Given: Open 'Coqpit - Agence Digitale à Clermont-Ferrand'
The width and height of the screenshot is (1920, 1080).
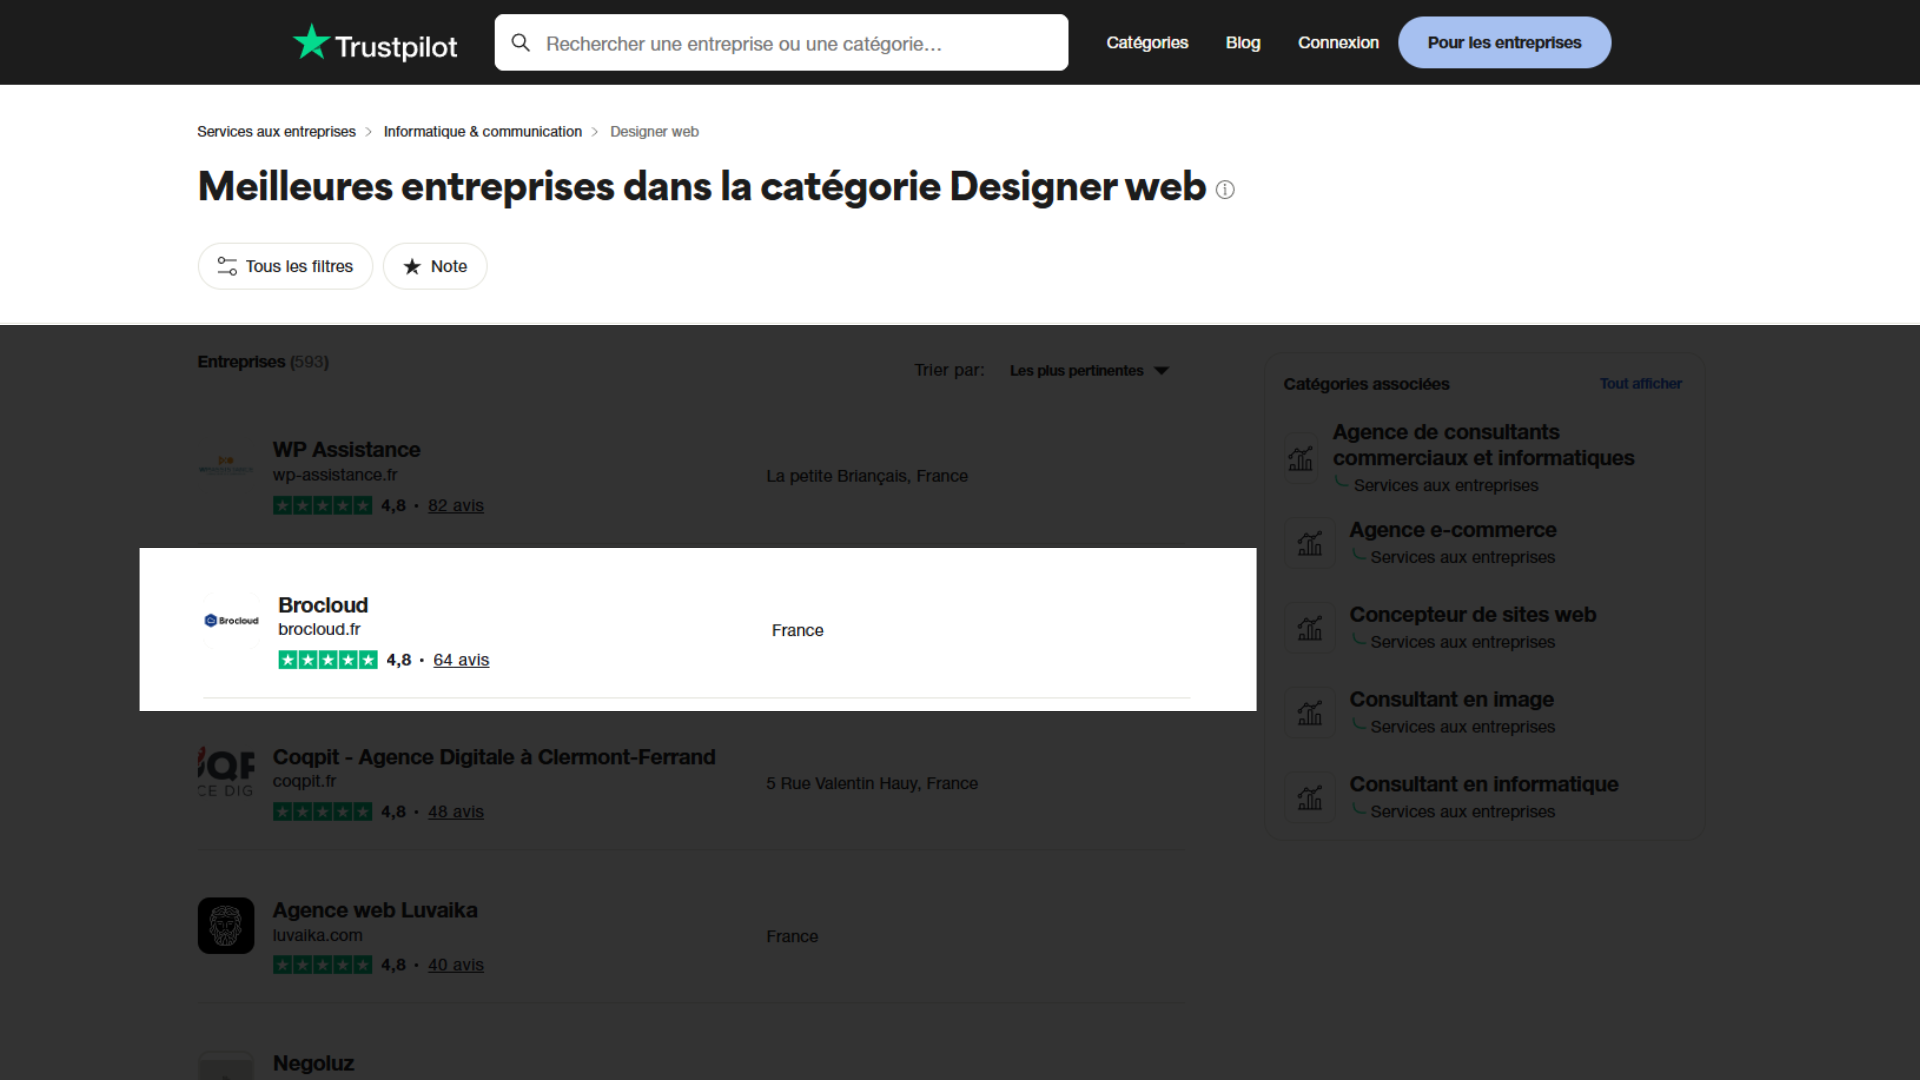Looking at the screenshot, I should 494,757.
